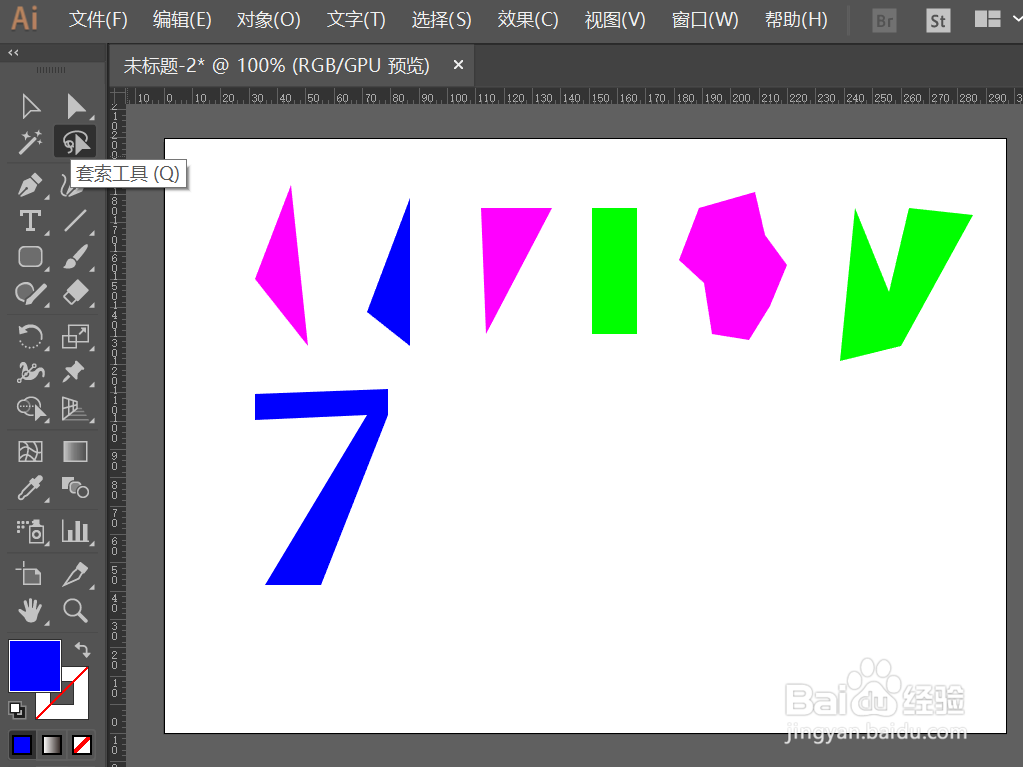Select the Pen tool
Viewport: 1023px width, 767px height.
(x=30, y=185)
